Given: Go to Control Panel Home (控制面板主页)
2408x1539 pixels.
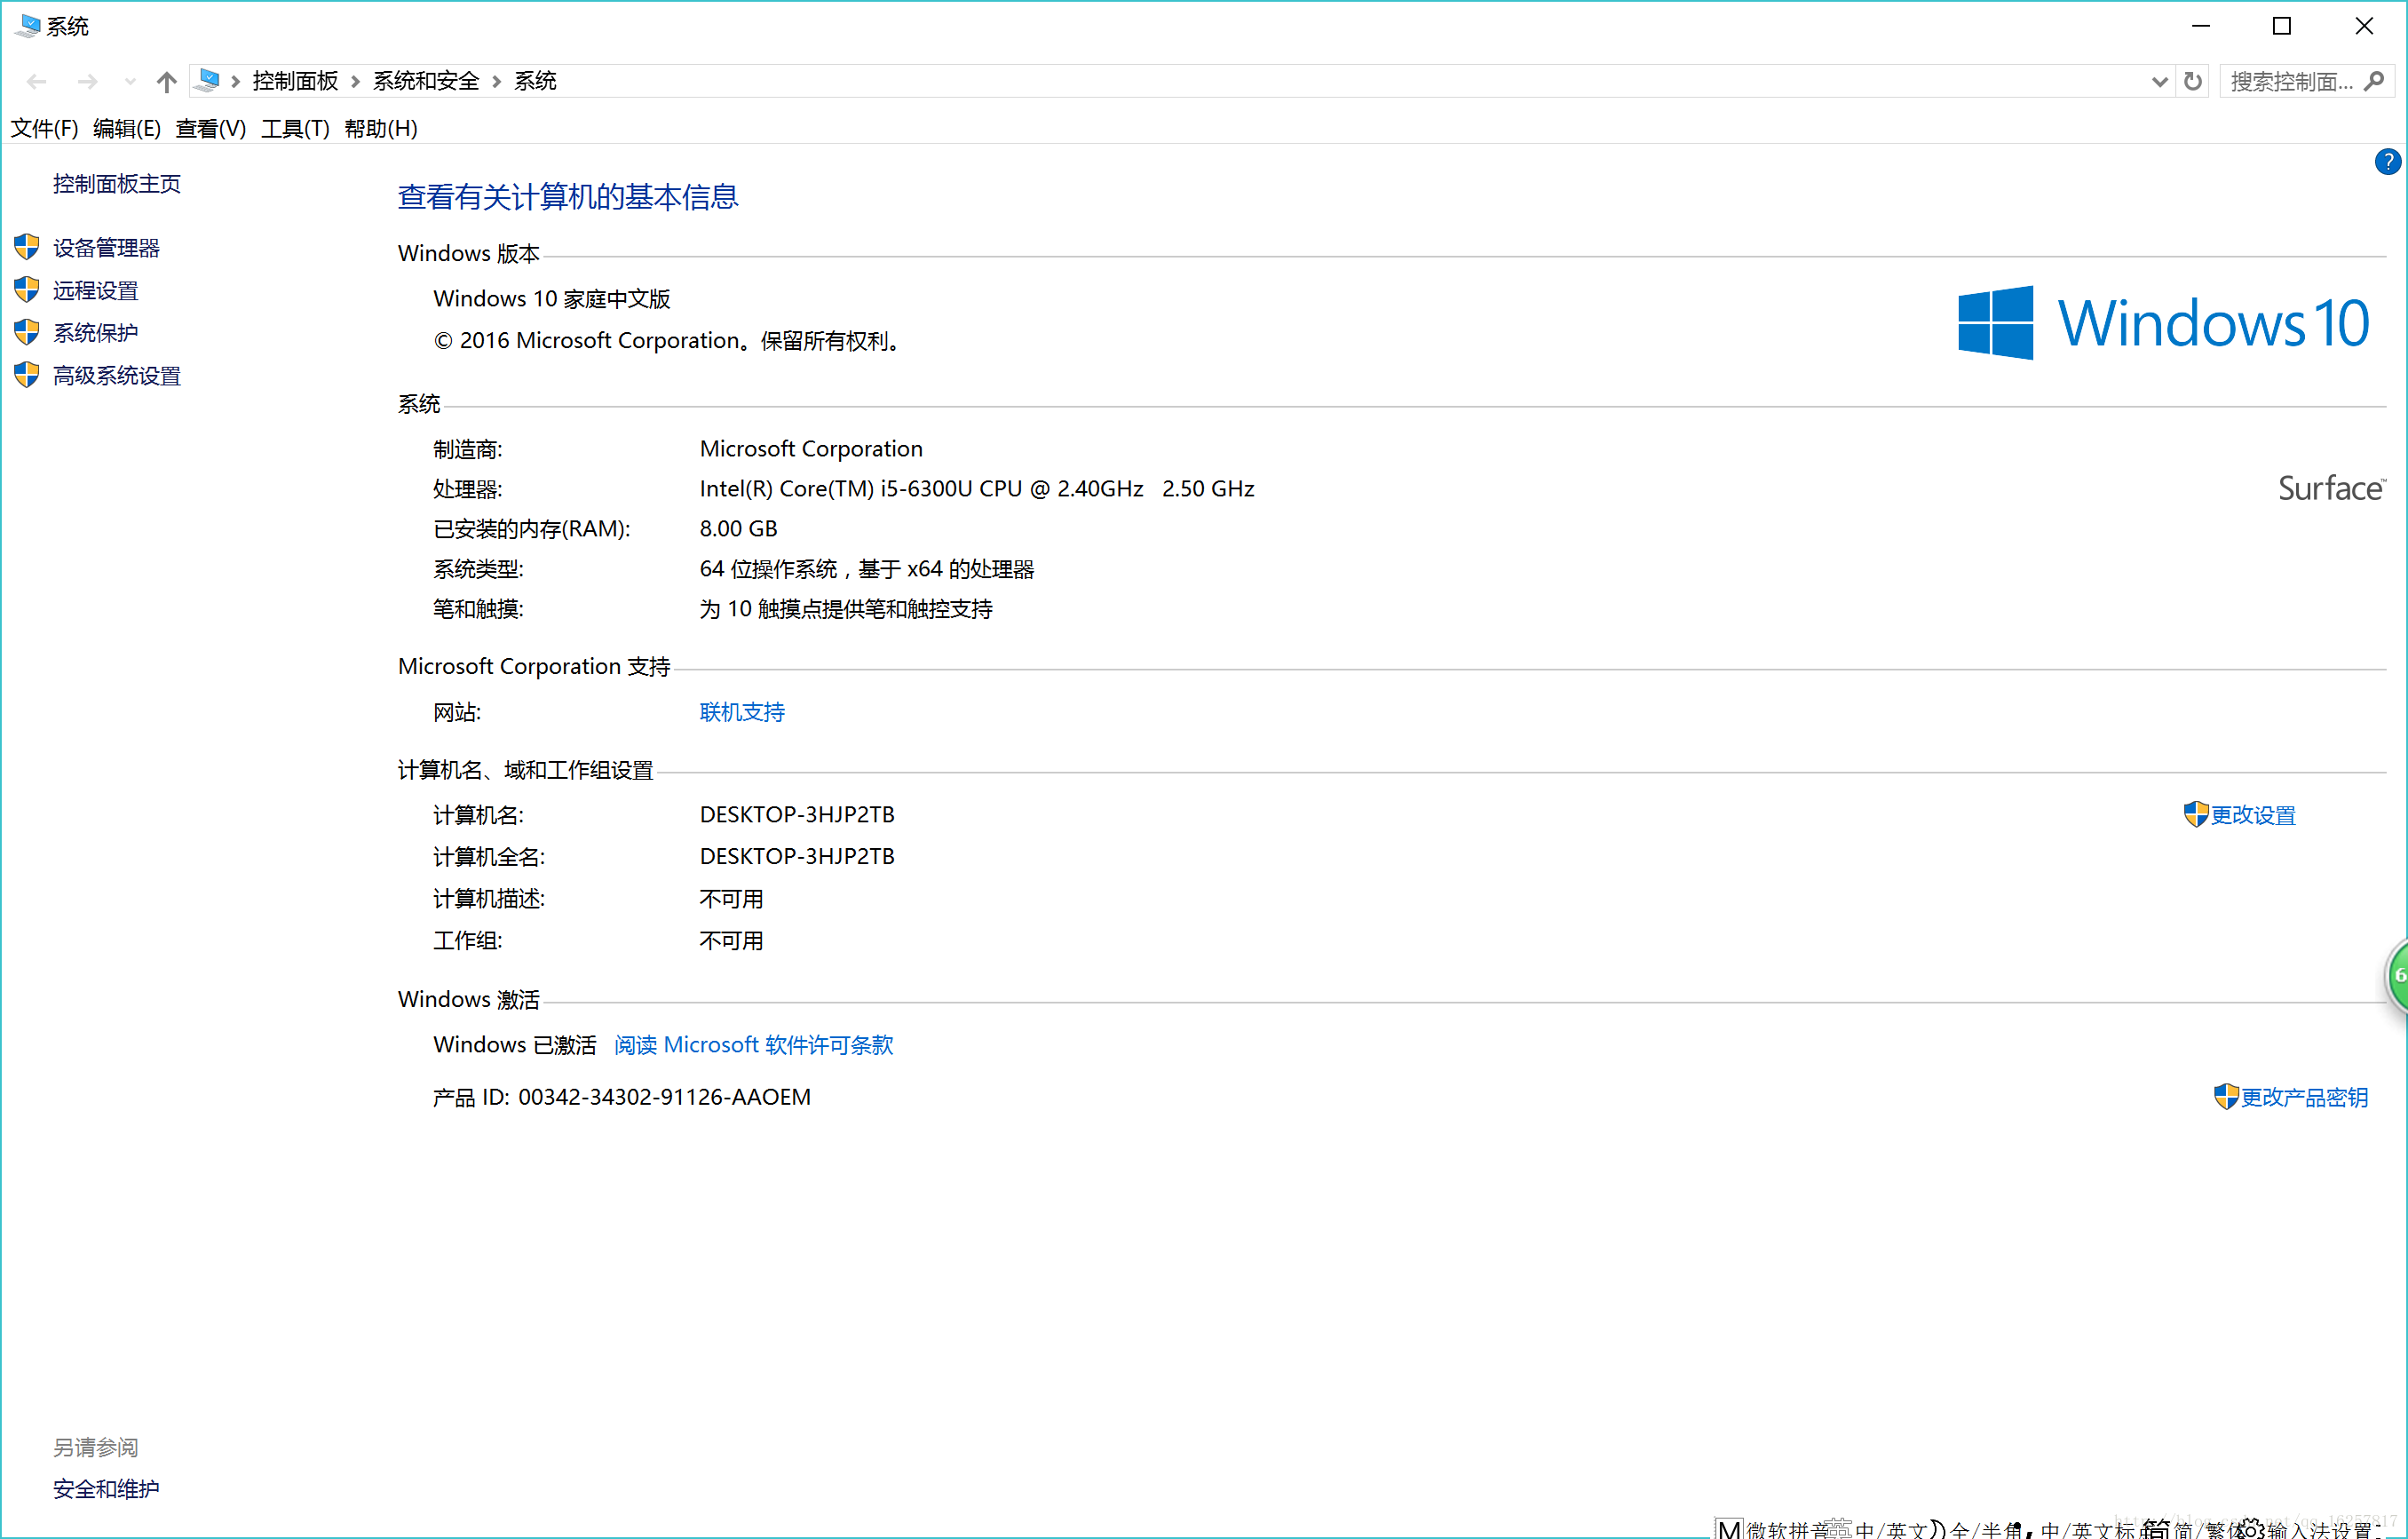Looking at the screenshot, I should pyautogui.click(x=117, y=184).
